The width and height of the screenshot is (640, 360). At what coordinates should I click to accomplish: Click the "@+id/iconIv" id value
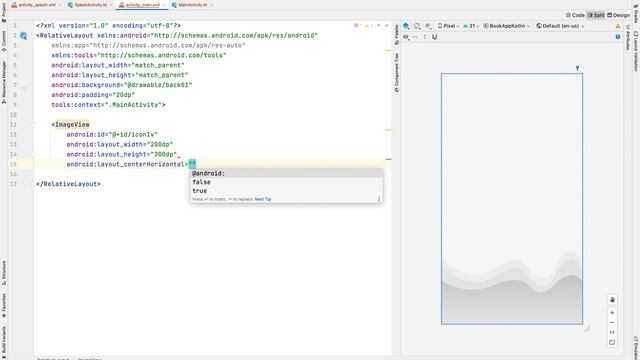coord(133,134)
